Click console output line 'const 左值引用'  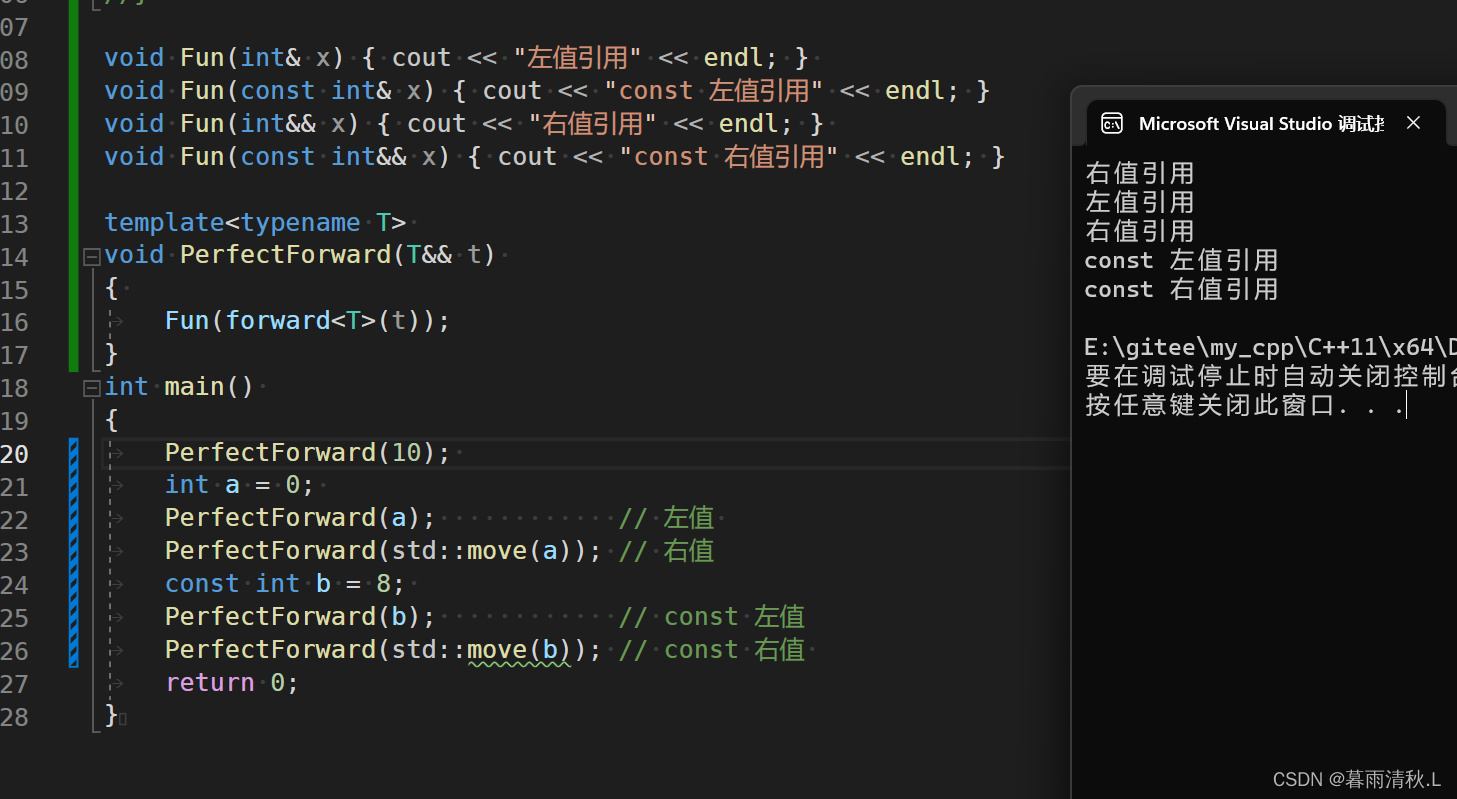tap(1182, 261)
